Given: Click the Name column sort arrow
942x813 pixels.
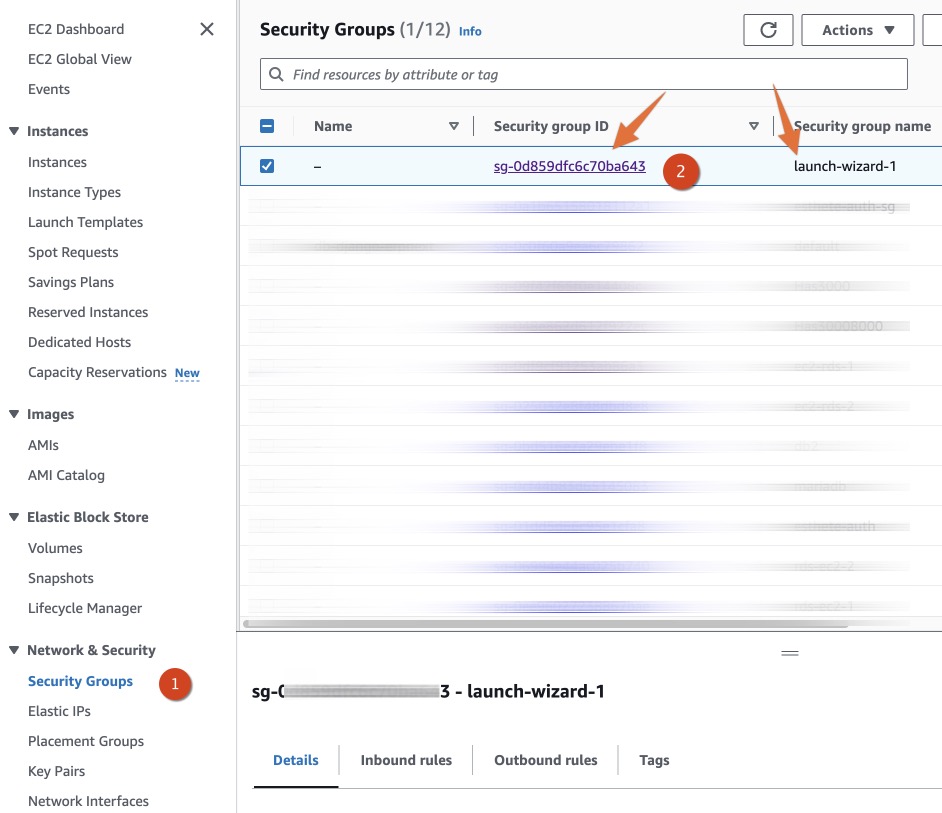Looking at the screenshot, I should [x=454, y=126].
